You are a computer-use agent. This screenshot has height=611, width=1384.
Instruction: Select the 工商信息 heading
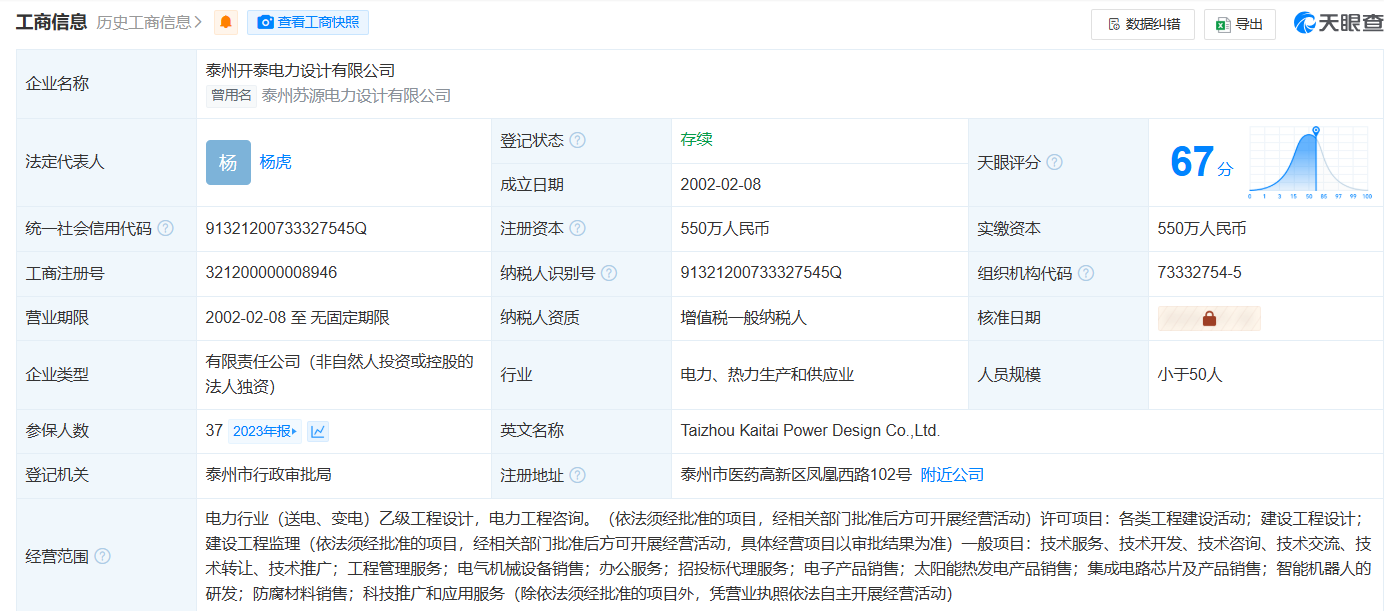(x=51, y=22)
